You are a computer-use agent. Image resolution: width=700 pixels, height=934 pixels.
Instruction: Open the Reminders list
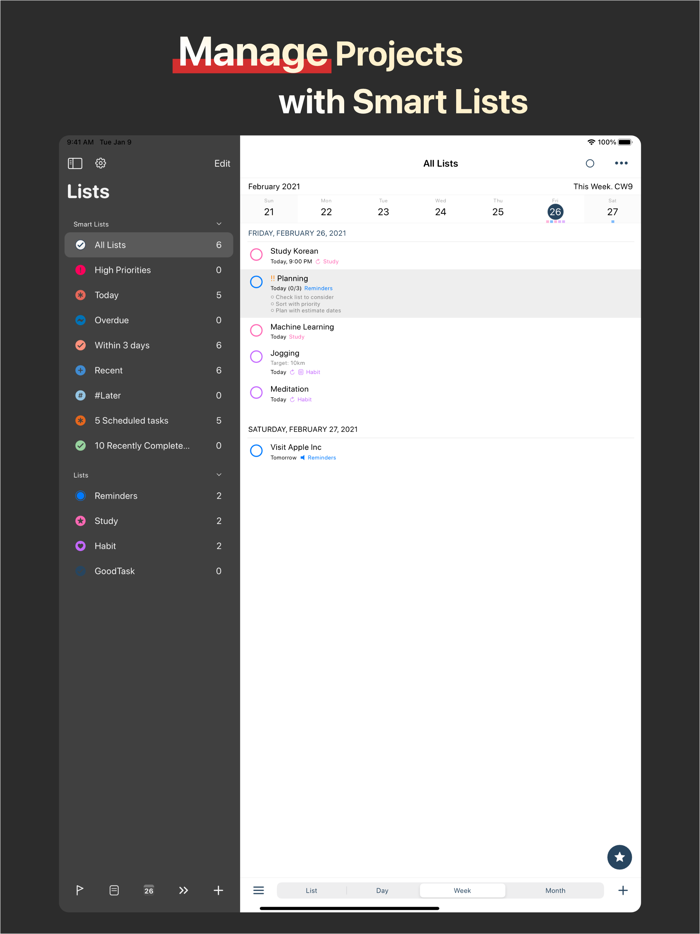[x=149, y=496]
